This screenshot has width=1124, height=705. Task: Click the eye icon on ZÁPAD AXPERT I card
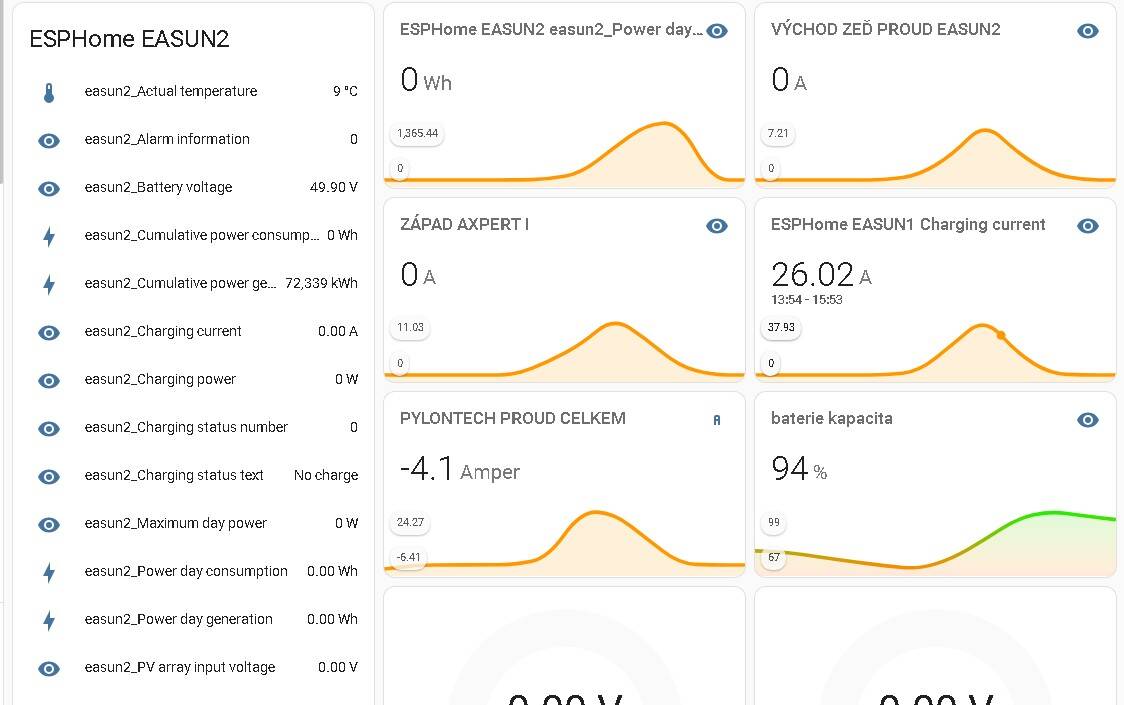point(716,226)
